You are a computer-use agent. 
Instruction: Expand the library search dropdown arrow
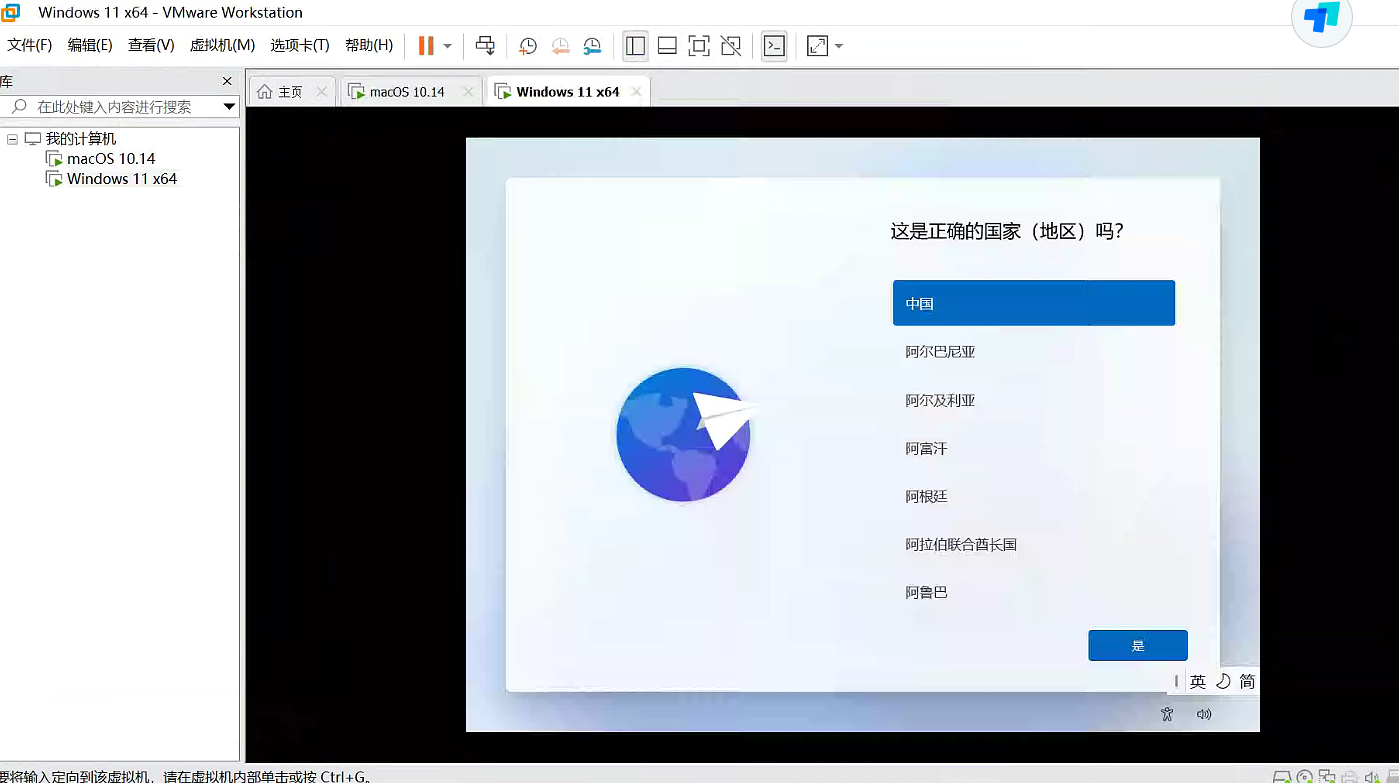229,107
